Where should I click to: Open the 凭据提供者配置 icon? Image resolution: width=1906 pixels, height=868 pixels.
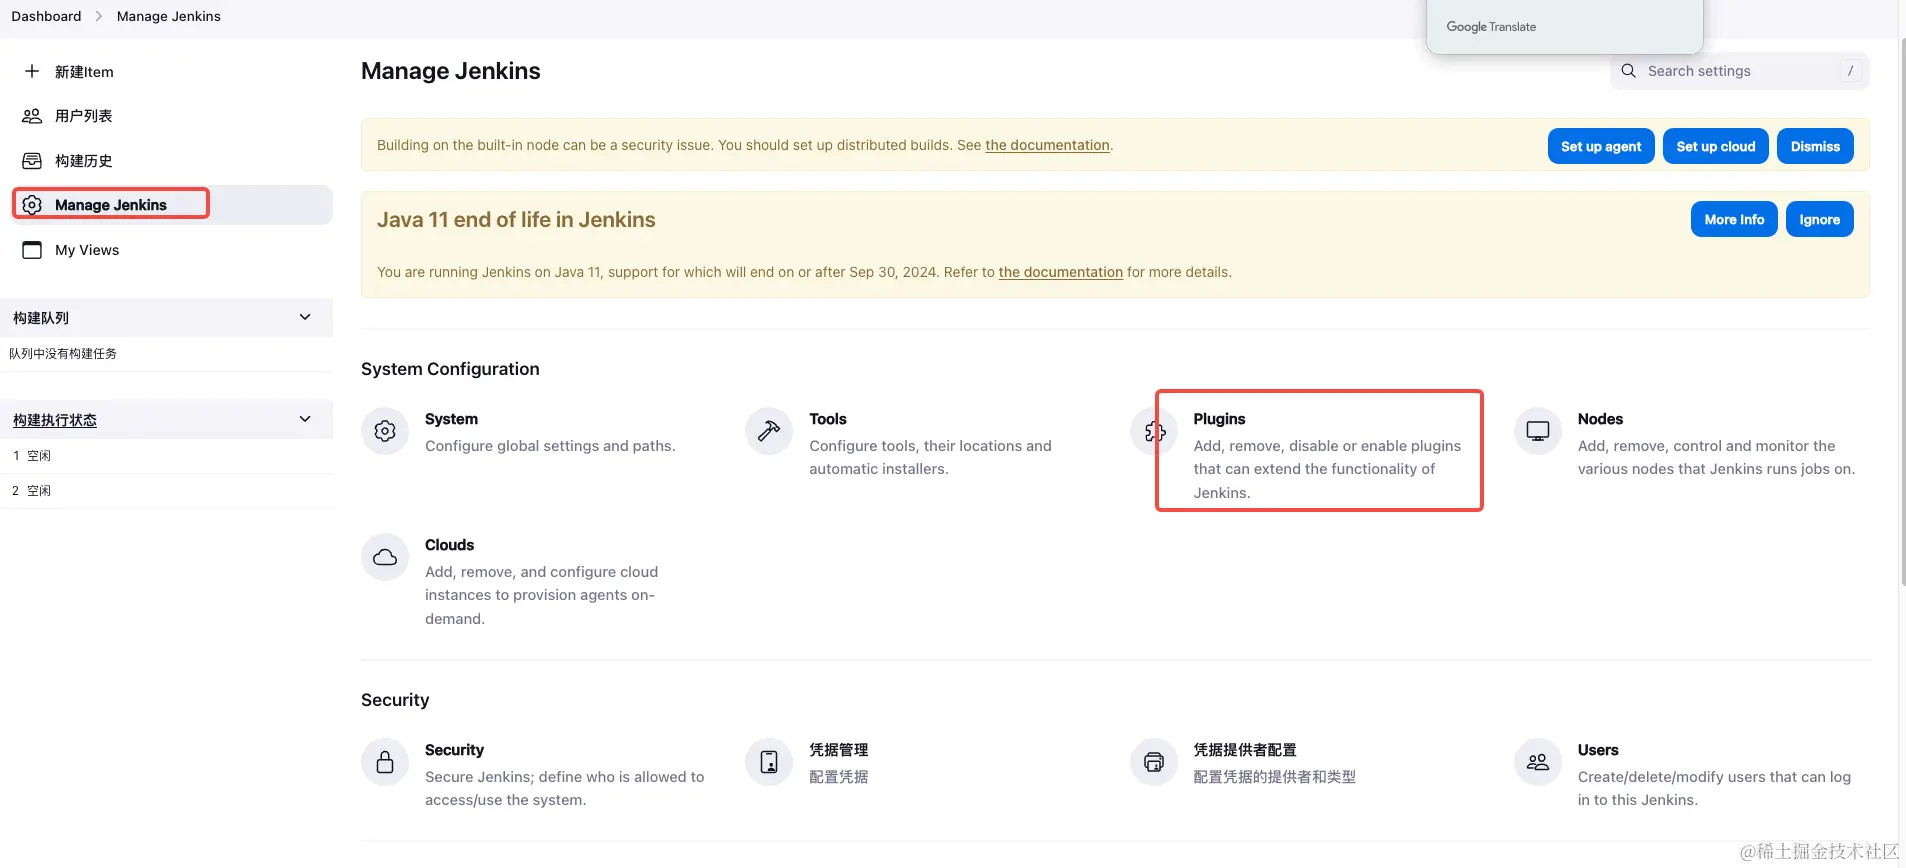tap(1154, 762)
